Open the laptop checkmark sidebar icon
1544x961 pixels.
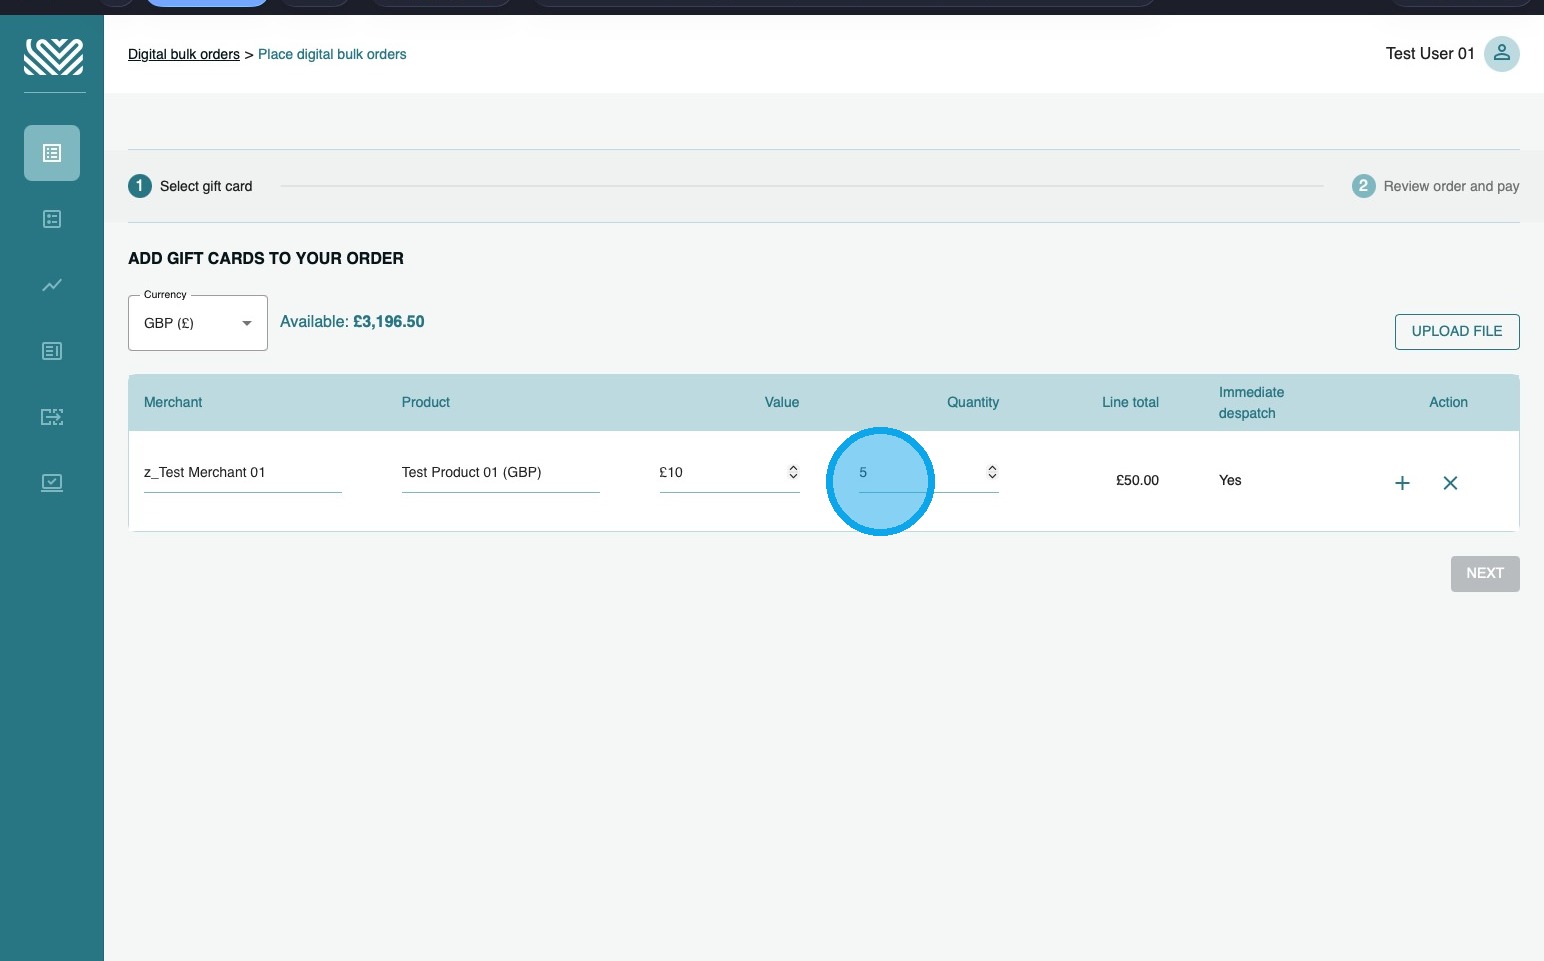52,483
